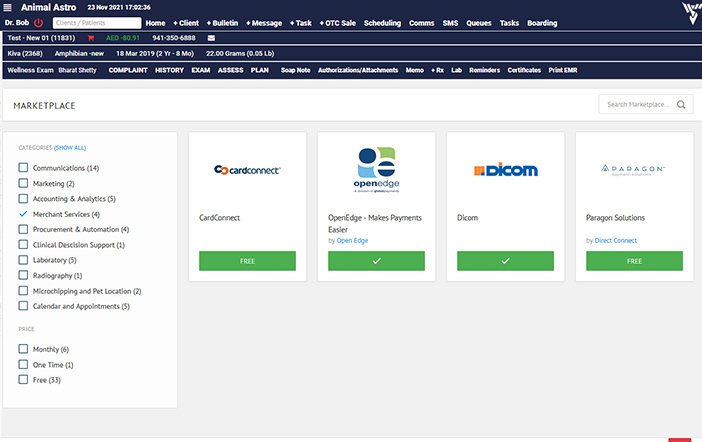Open Certificates section
The width and height of the screenshot is (702, 442).
tap(524, 70)
